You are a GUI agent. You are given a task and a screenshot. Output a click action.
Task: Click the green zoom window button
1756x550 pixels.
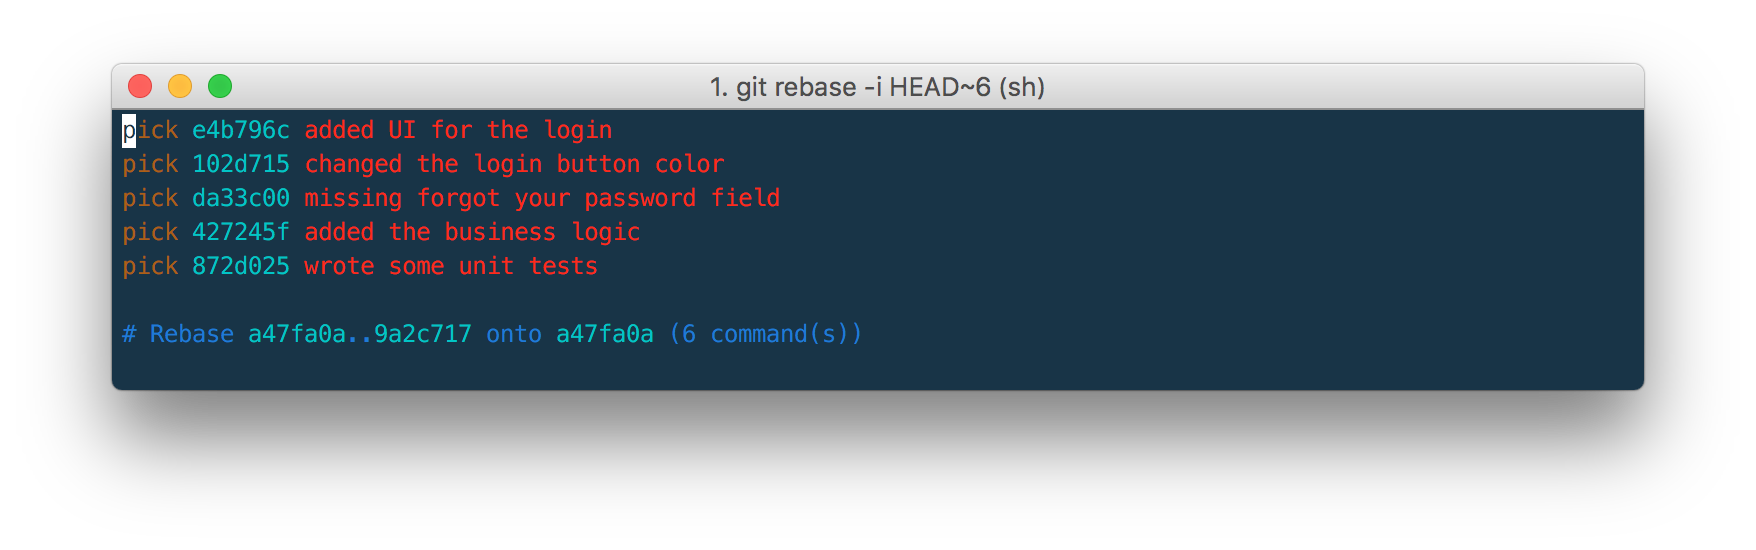pos(220,87)
